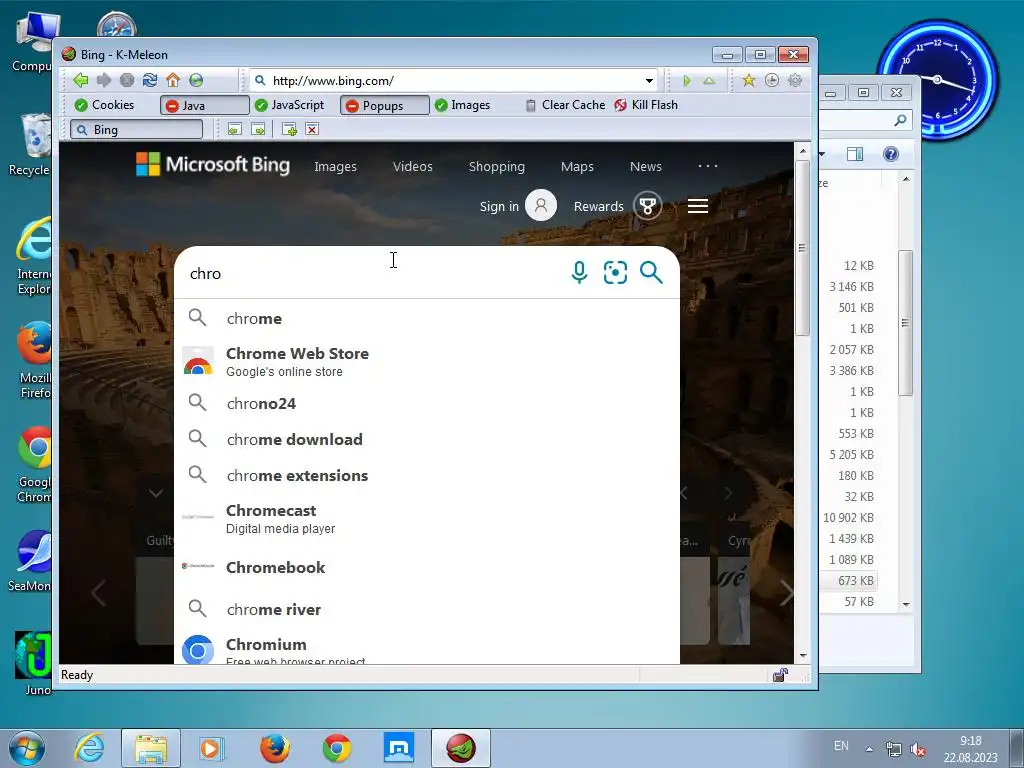Stop page loading in K-Meleon

click(x=127, y=80)
